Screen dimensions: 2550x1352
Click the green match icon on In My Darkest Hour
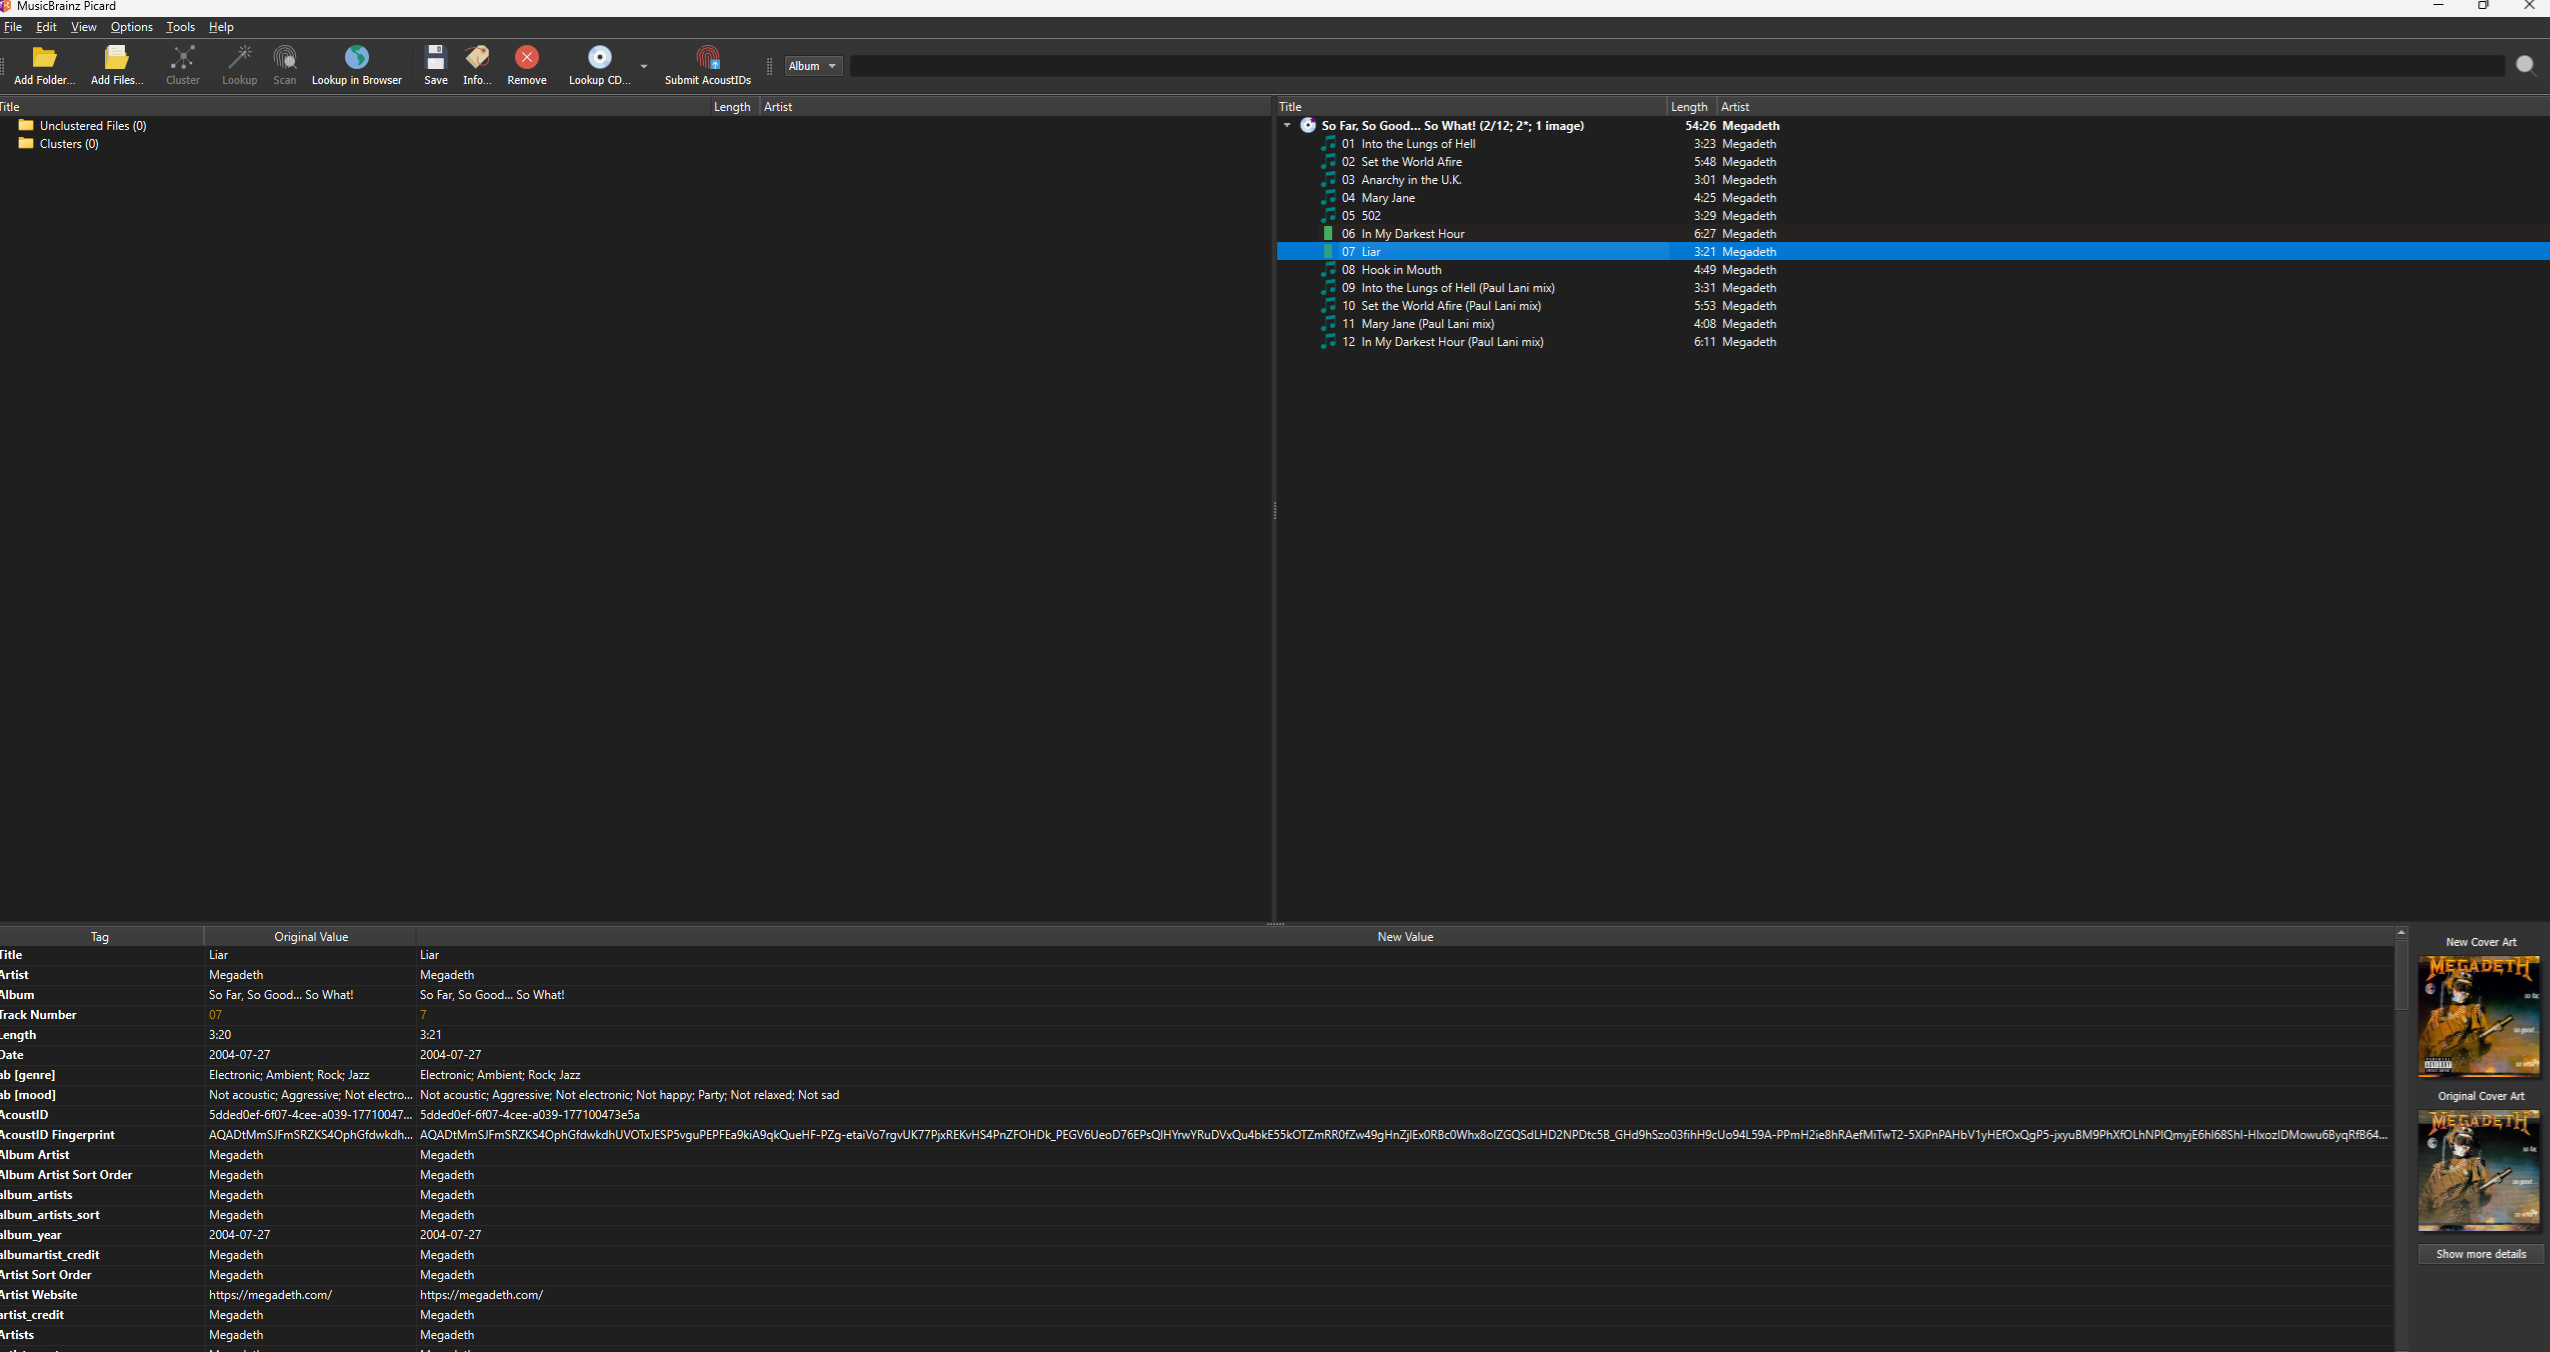click(1328, 234)
